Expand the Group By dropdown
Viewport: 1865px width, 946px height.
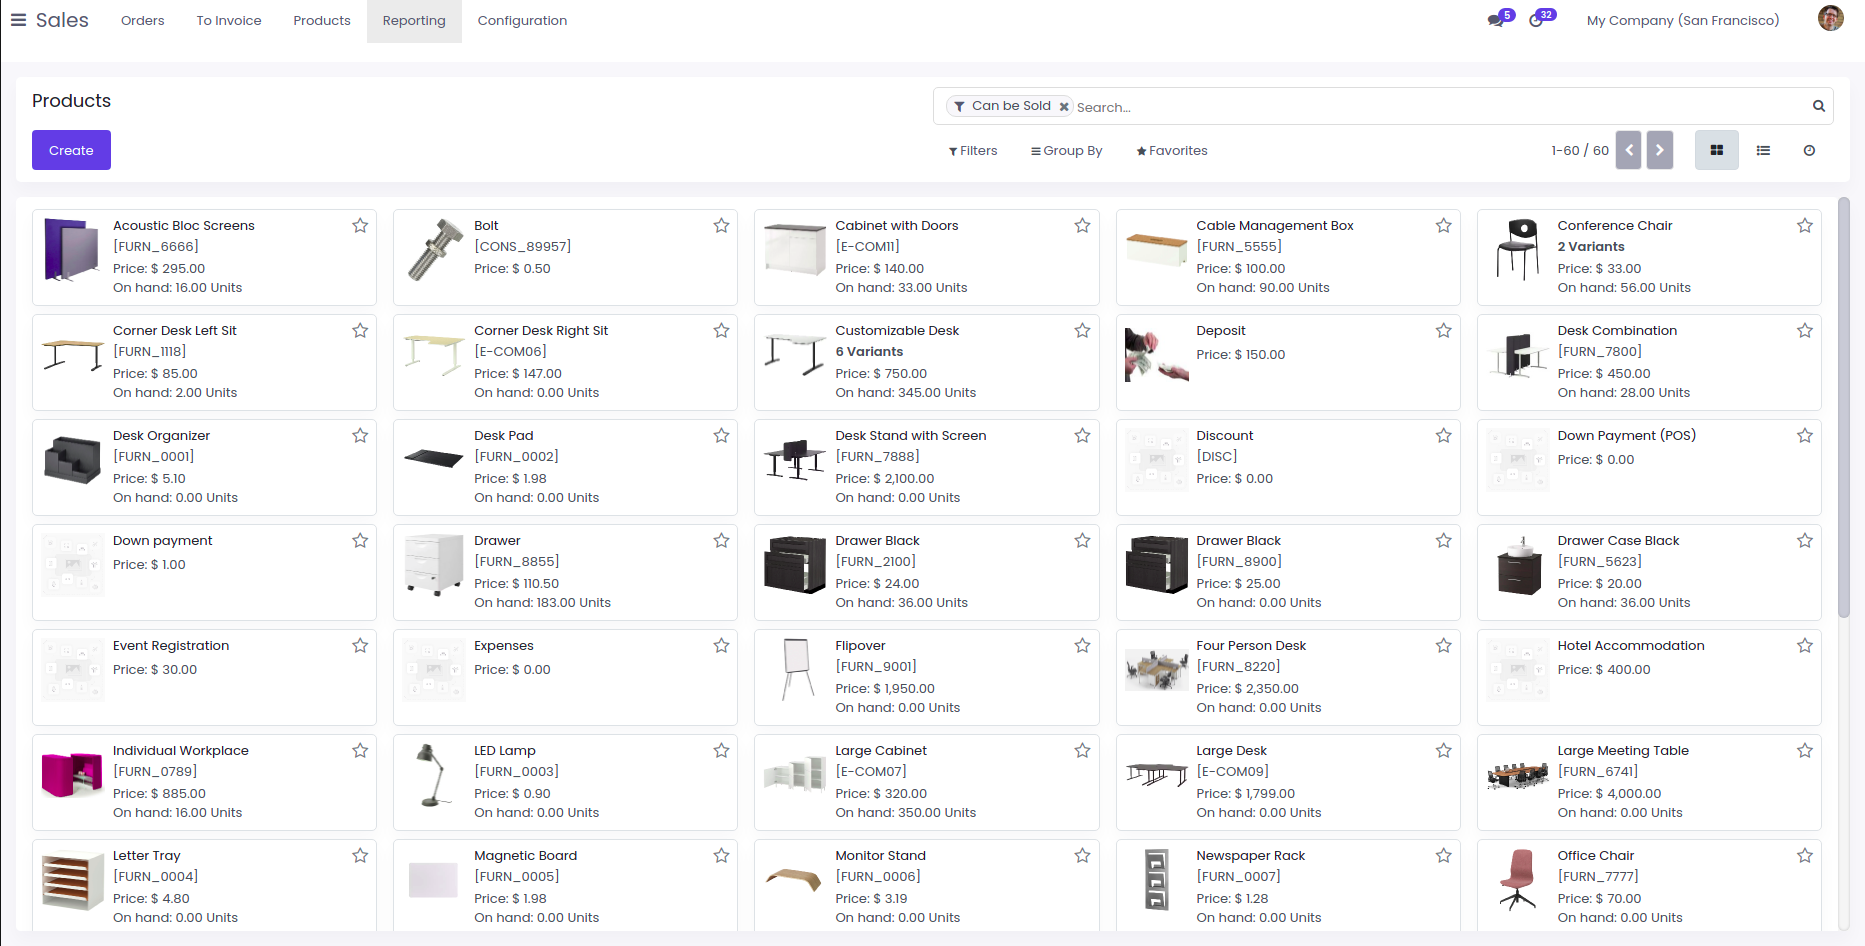(1066, 151)
